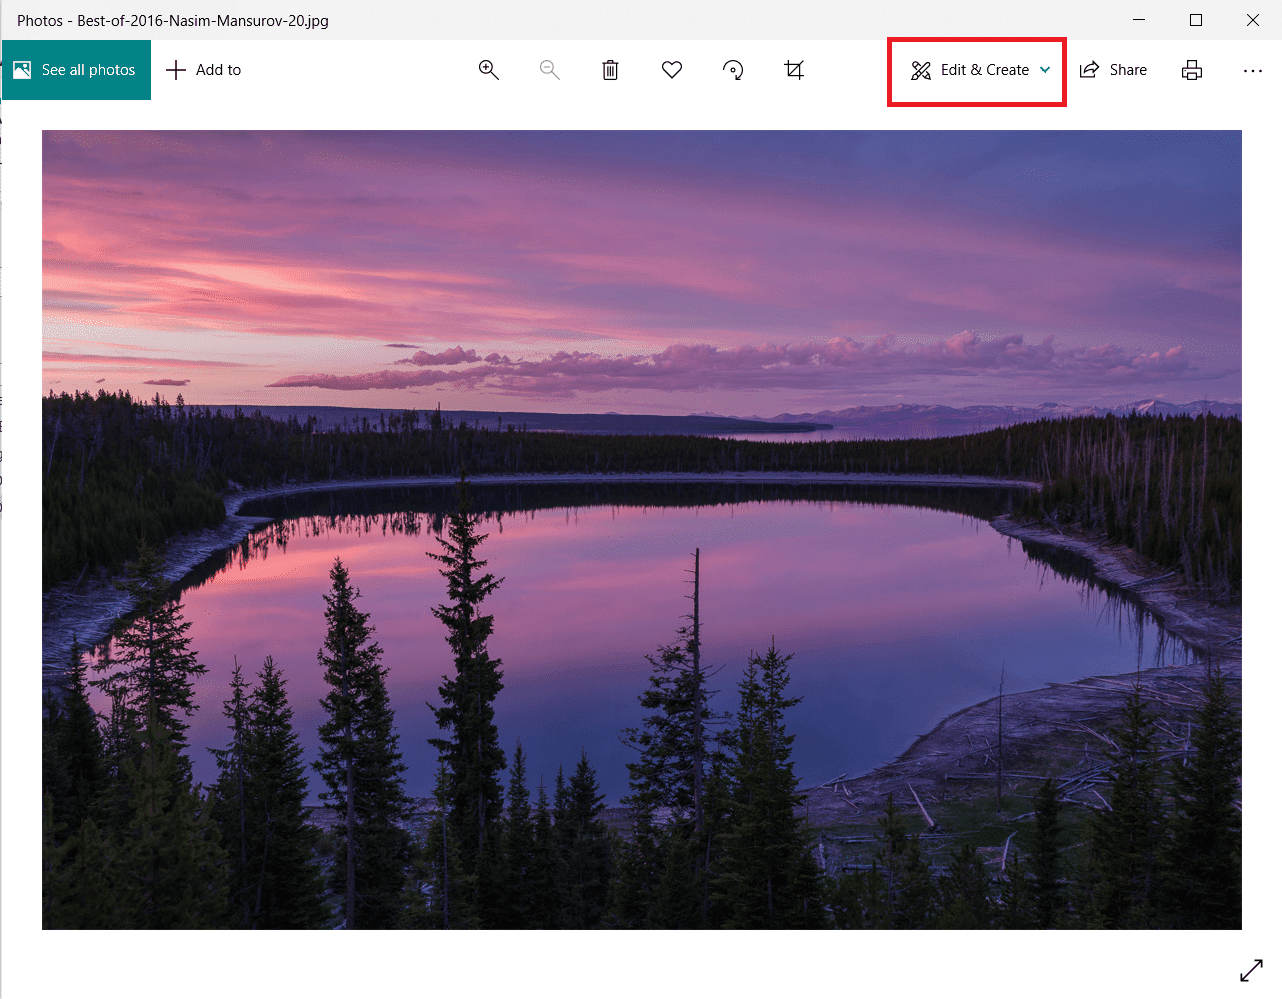Go back via See all photos button
The width and height of the screenshot is (1282, 999).
pyautogui.click(x=77, y=70)
